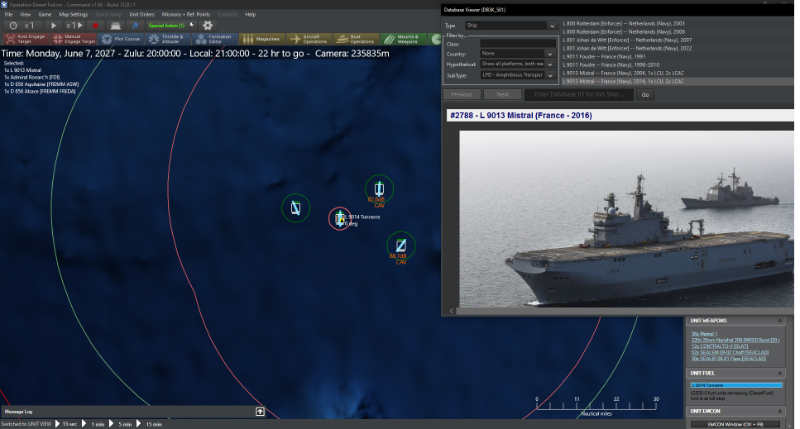Open the Hypothetical filter dropdown
The image size is (800, 429).
[x=517, y=64]
